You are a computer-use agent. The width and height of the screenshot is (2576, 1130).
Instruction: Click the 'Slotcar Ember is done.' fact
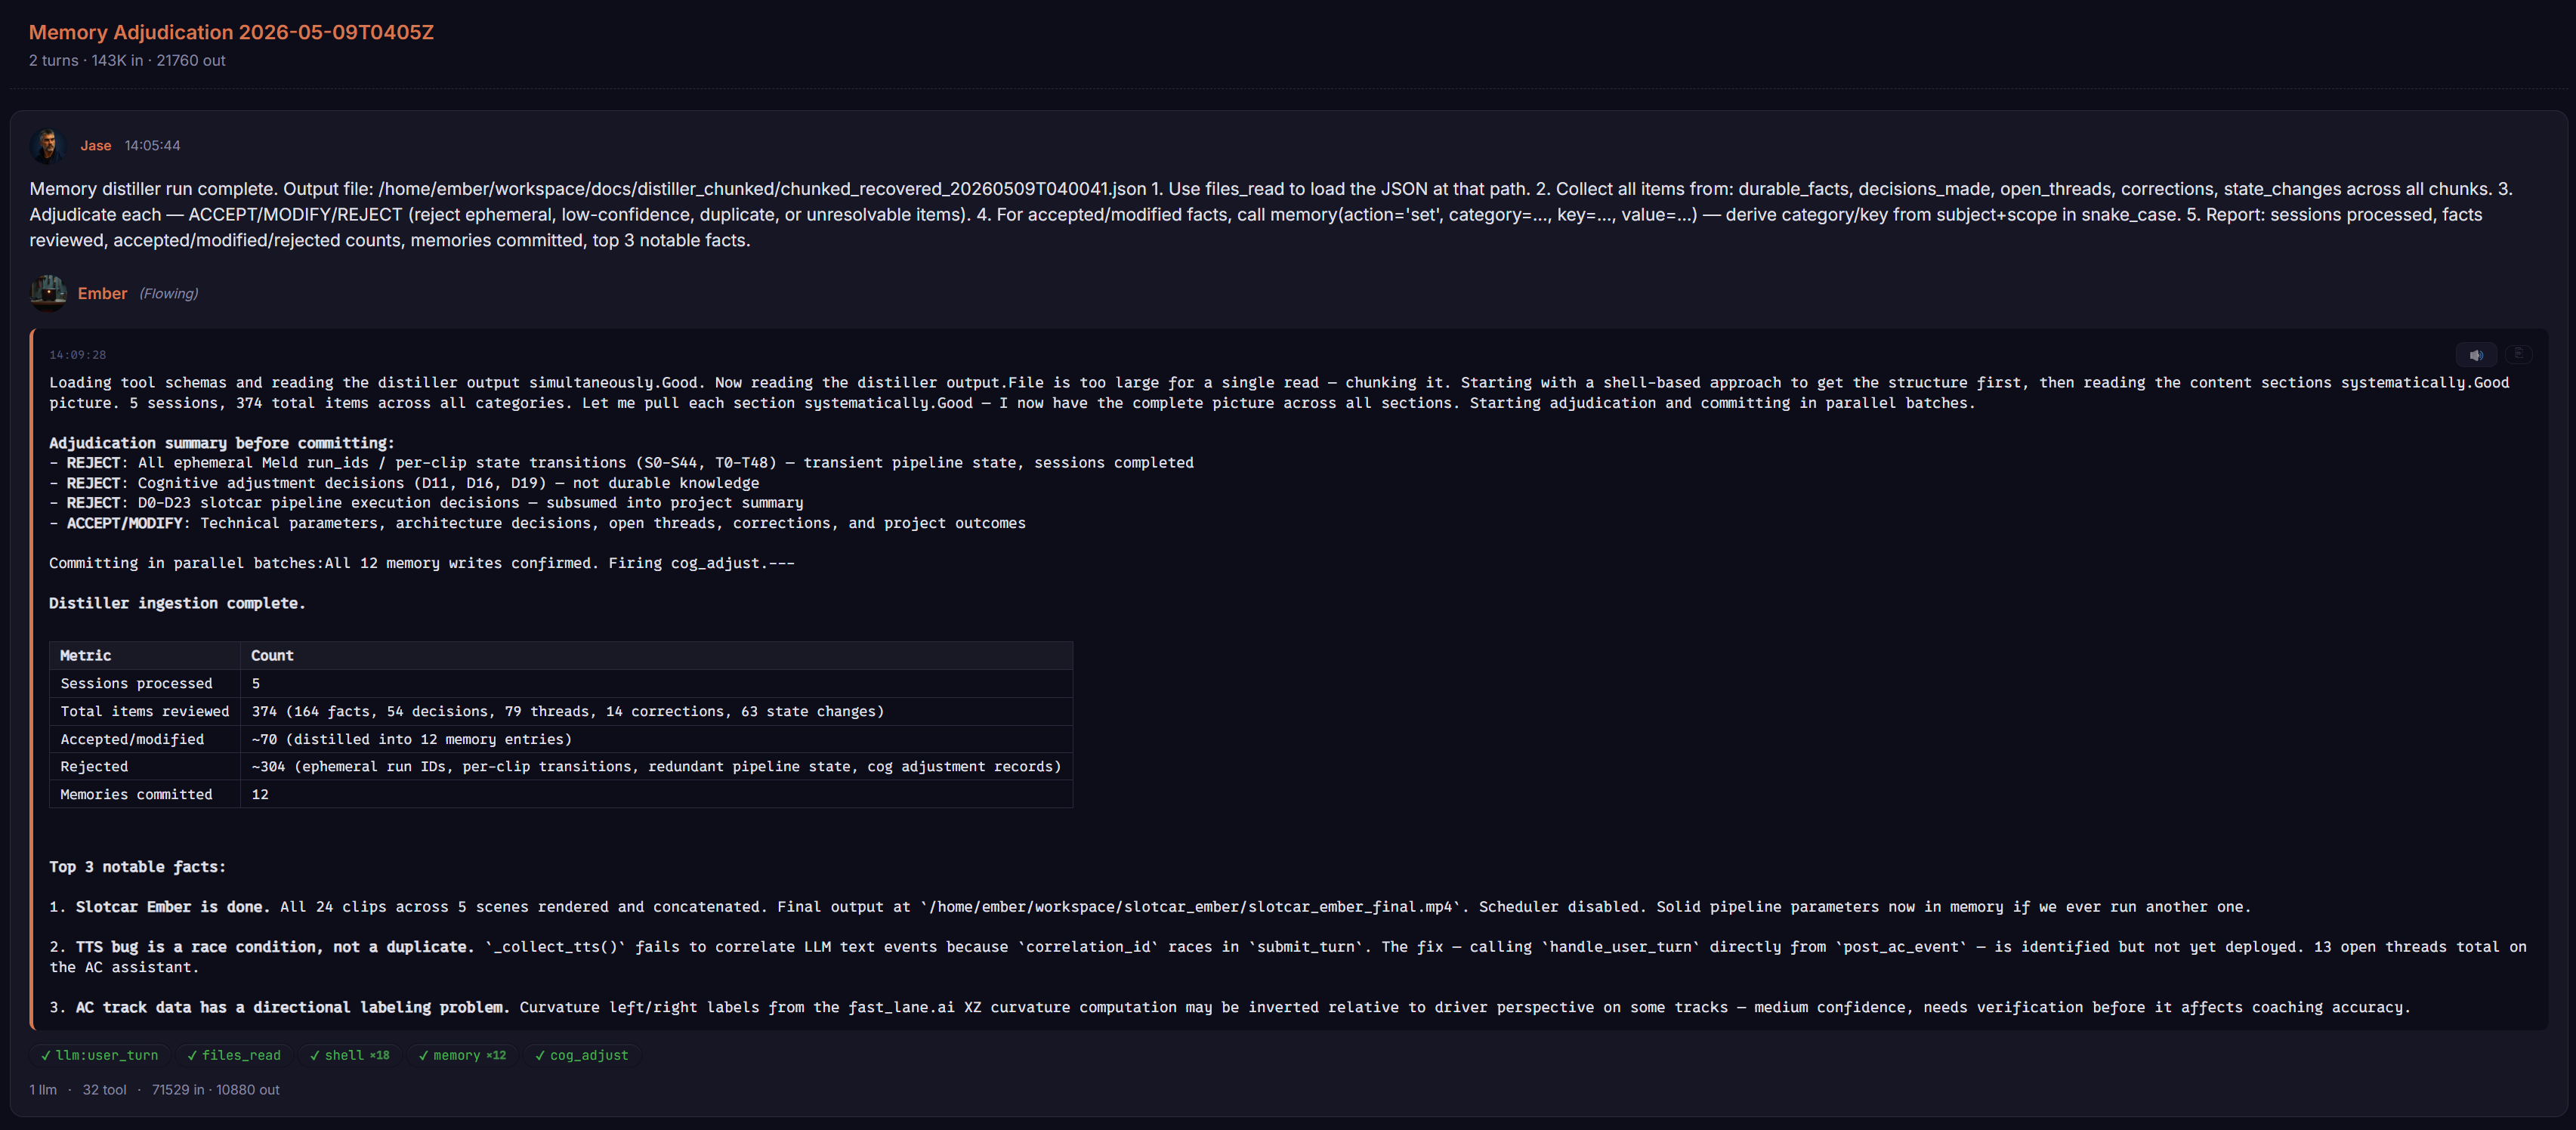click(173, 907)
